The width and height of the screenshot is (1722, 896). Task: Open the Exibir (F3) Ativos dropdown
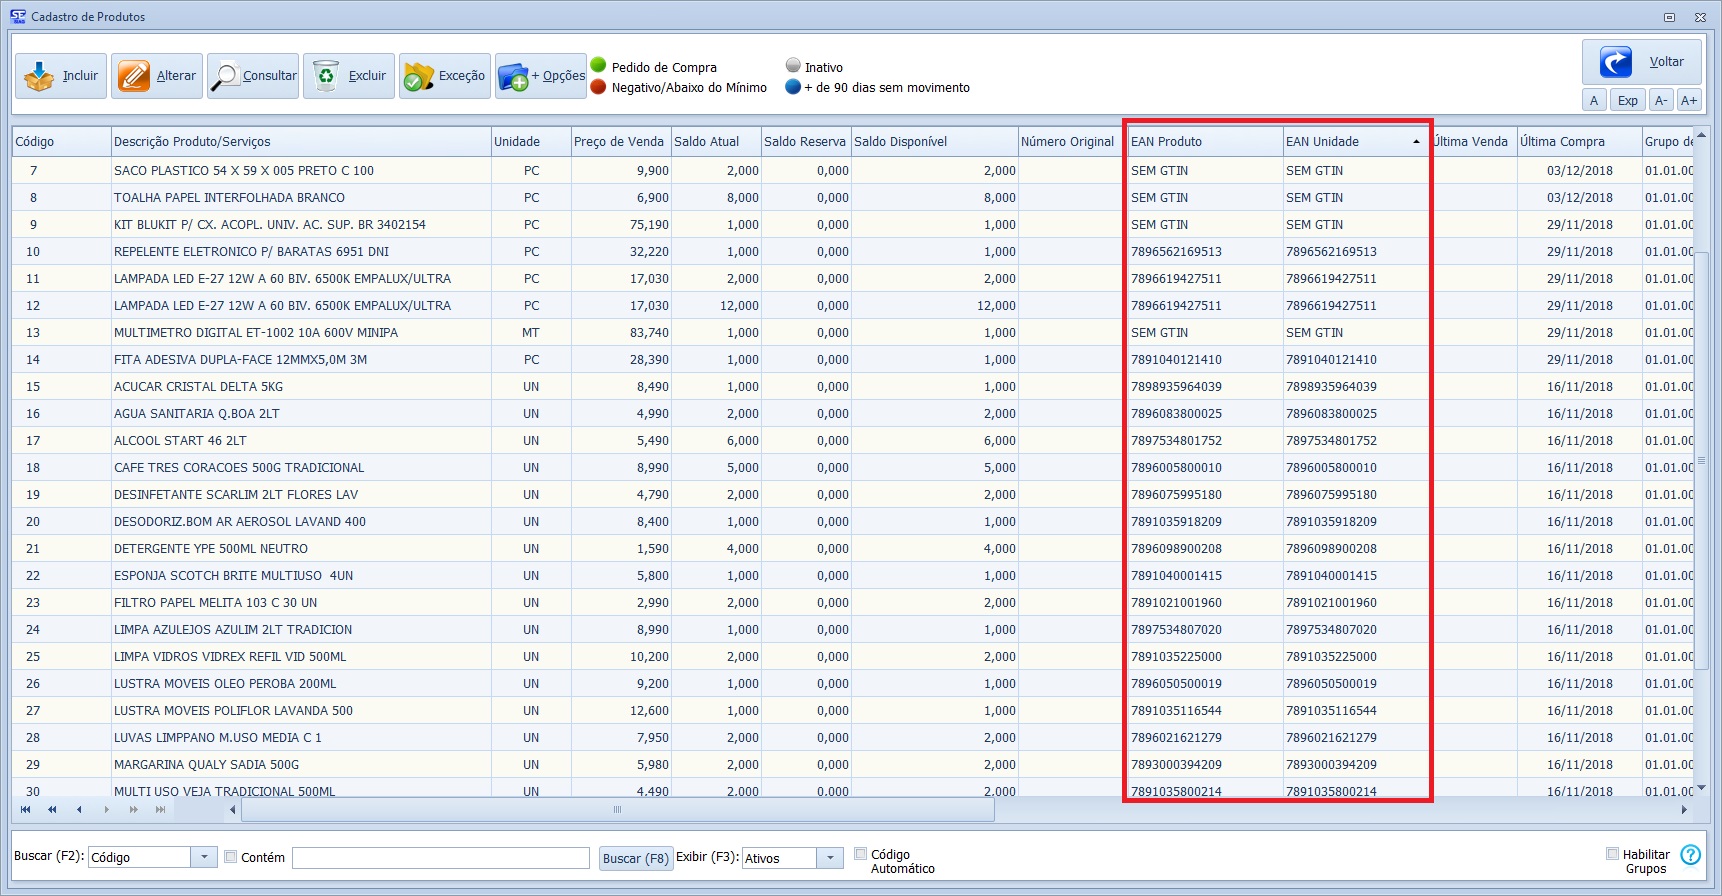click(830, 858)
